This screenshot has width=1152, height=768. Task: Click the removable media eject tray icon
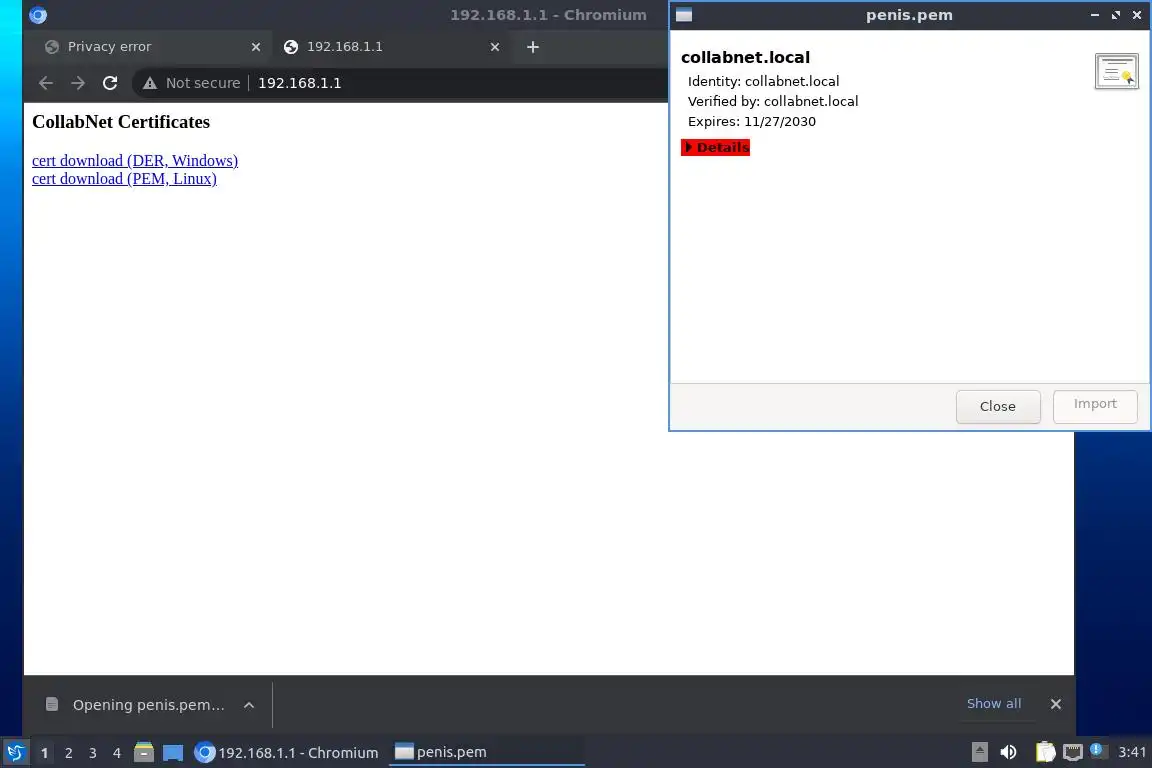tap(979, 752)
